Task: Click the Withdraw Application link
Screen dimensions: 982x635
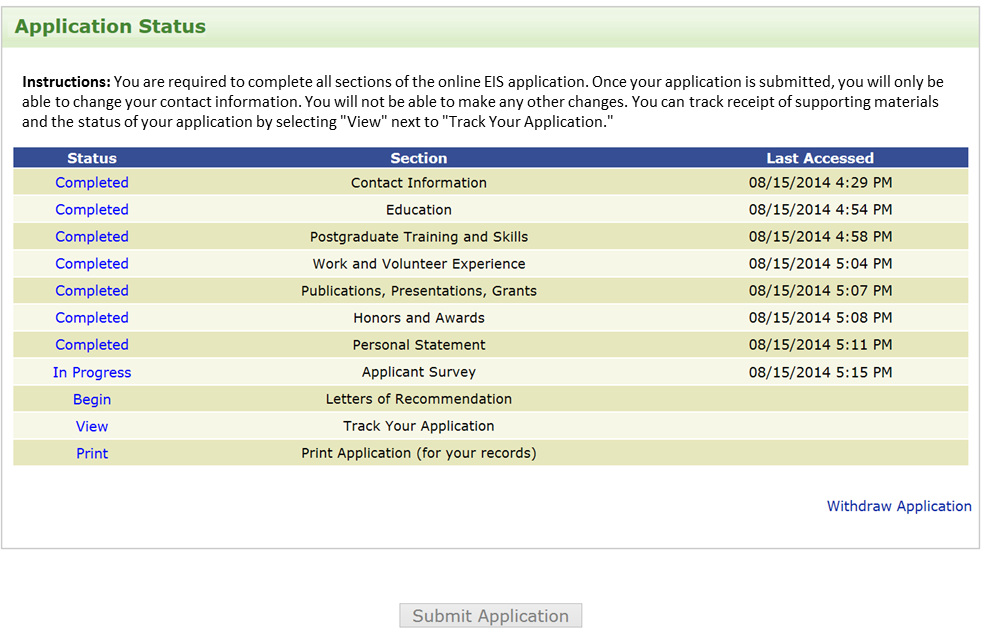Action: click(899, 506)
